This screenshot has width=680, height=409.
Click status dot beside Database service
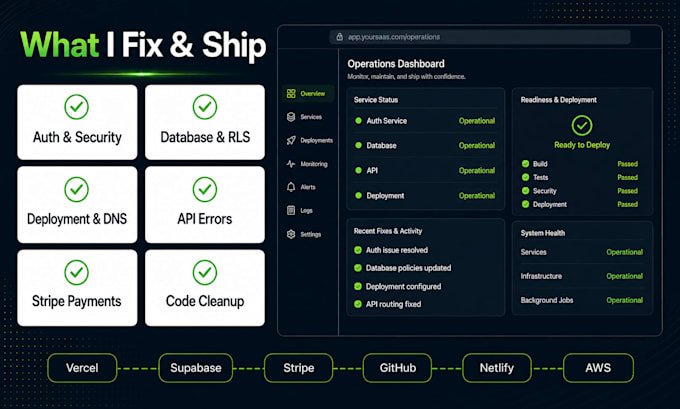(x=358, y=146)
